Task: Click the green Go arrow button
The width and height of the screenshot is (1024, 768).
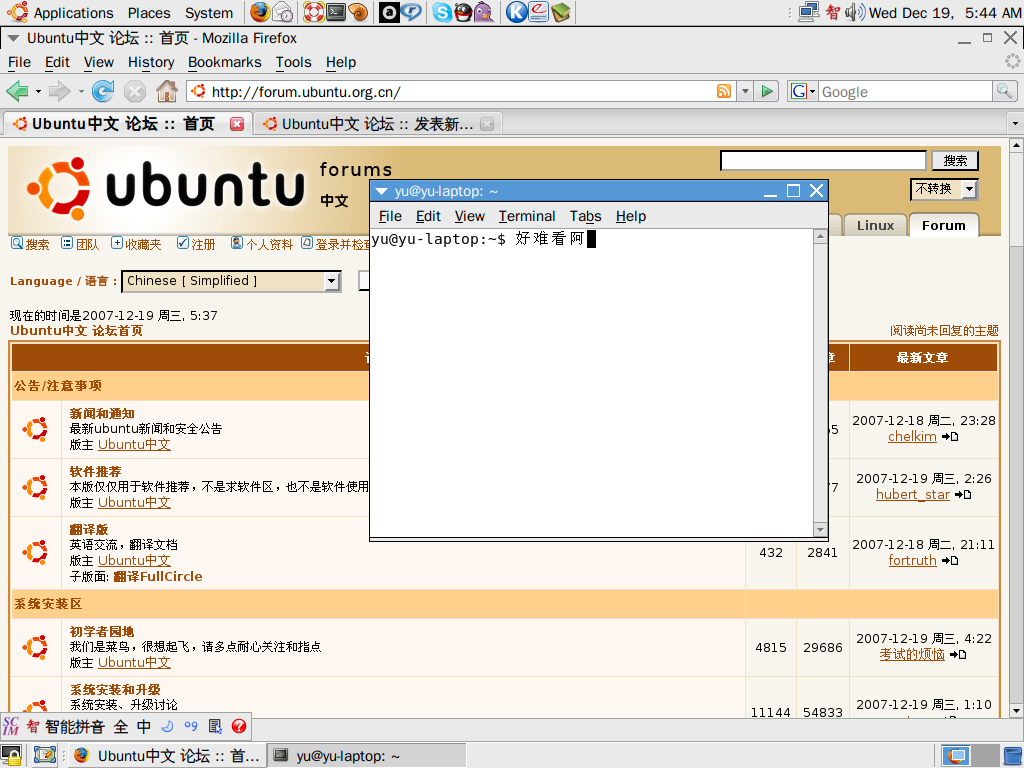Action: [767, 91]
